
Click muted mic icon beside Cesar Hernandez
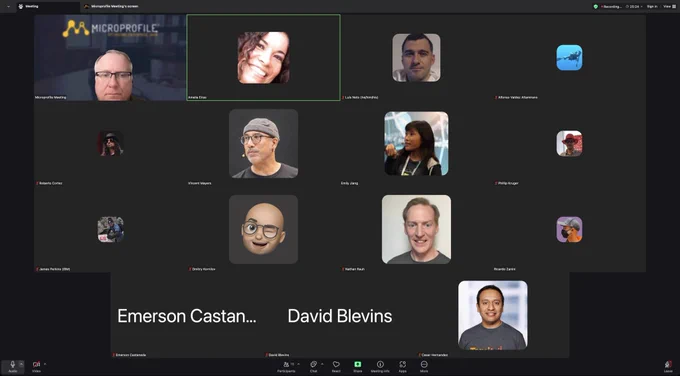(420, 355)
